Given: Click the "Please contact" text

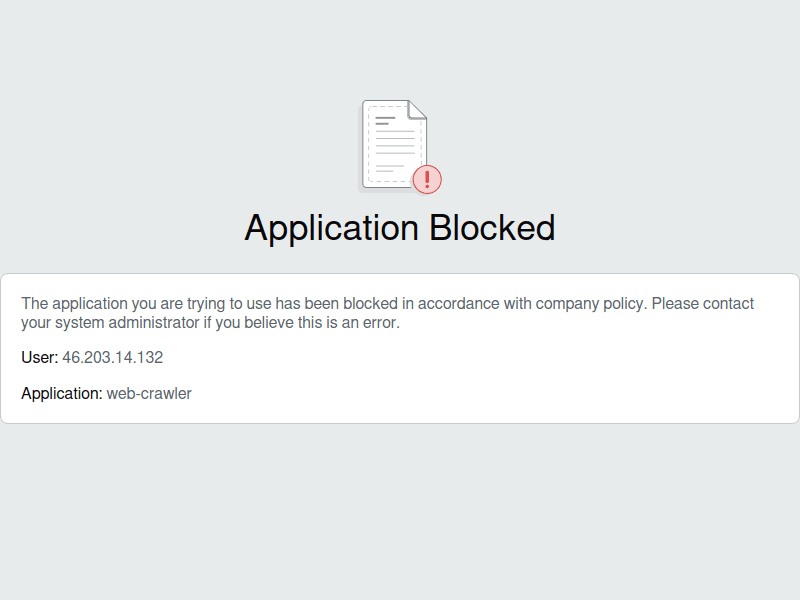Looking at the screenshot, I should (704, 304).
